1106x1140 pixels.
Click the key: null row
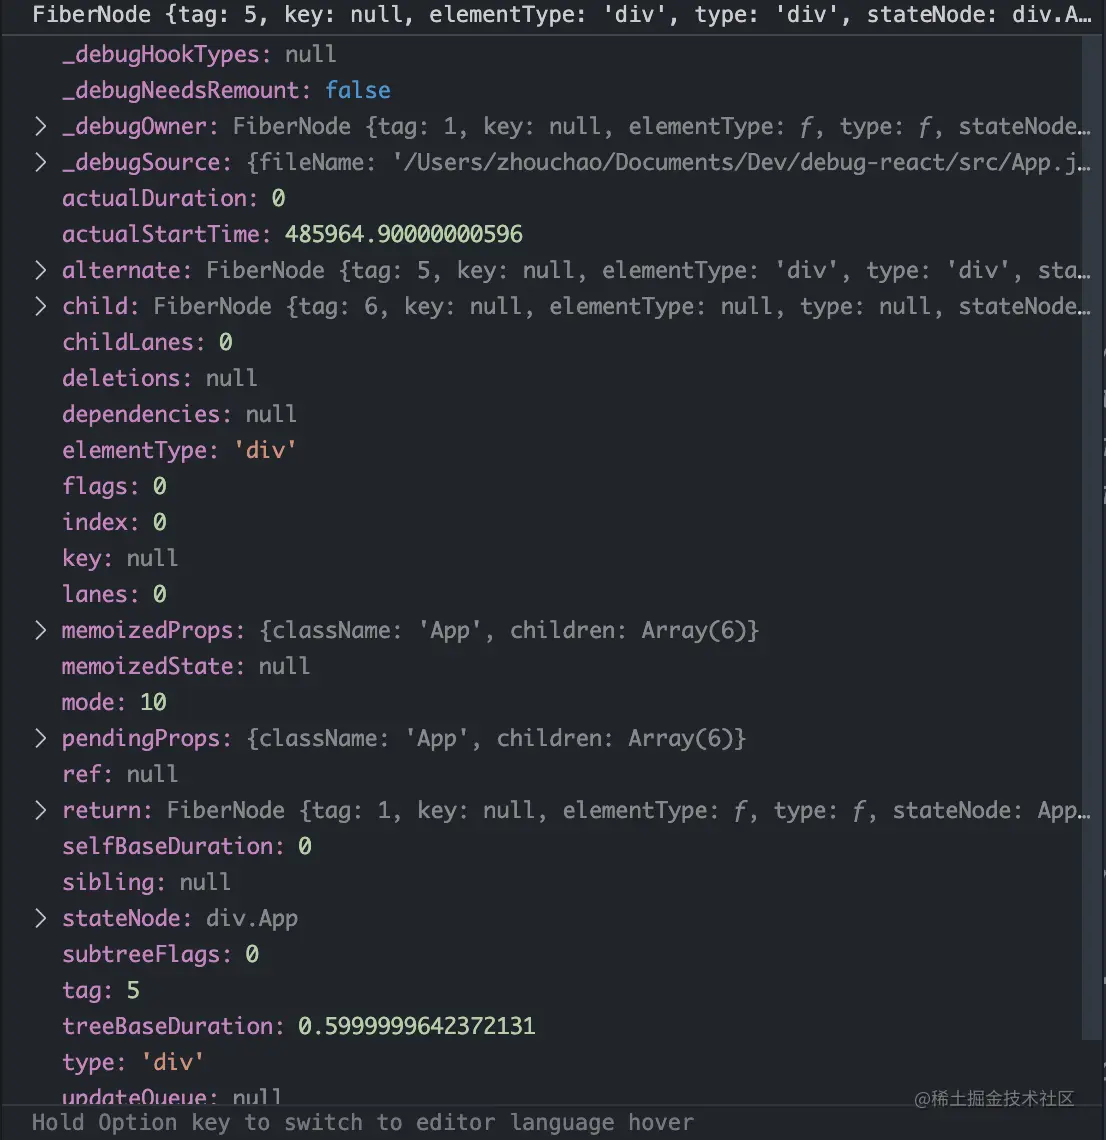pyautogui.click(x=120, y=558)
